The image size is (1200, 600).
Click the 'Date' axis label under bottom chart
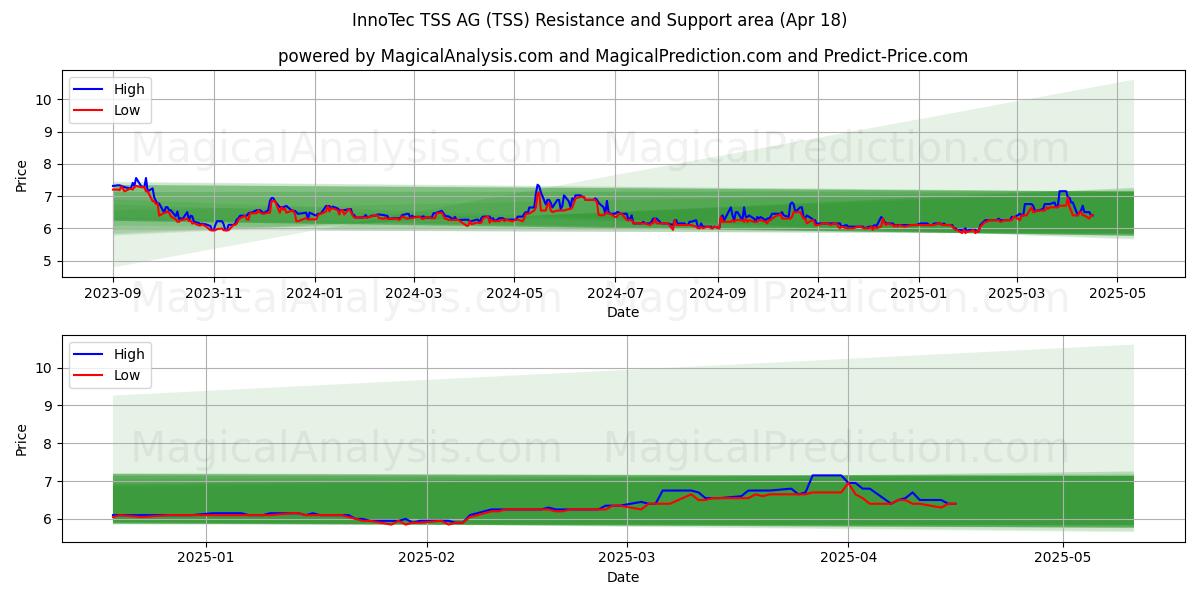622,577
